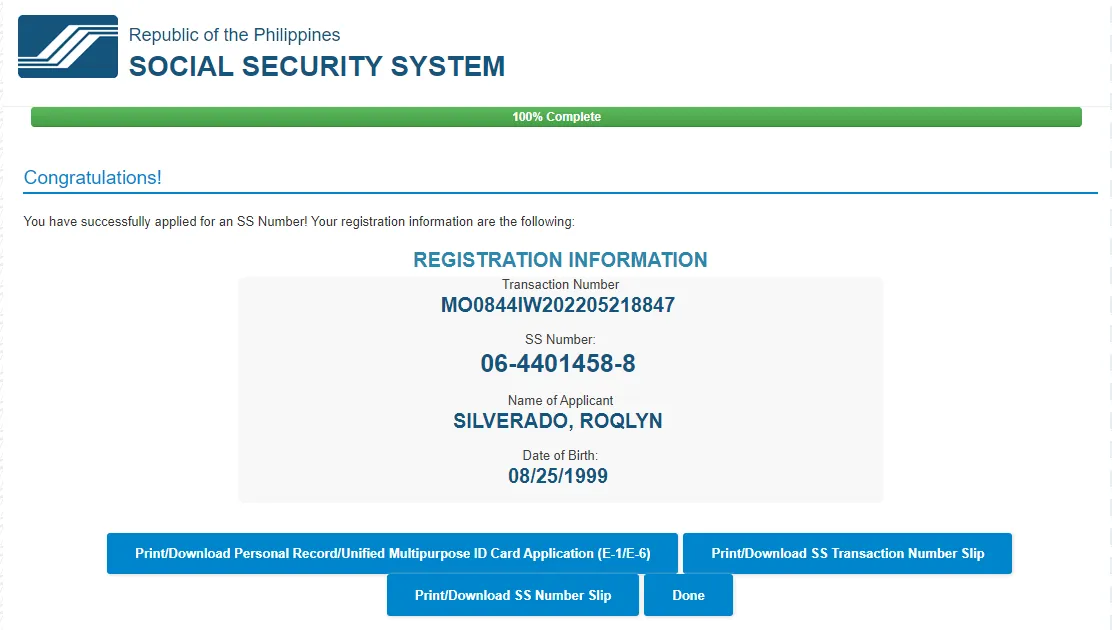The height and width of the screenshot is (630, 1112).
Task: Click the 'REGISTRATION INFORMATION' heading
Action: (560, 260)
